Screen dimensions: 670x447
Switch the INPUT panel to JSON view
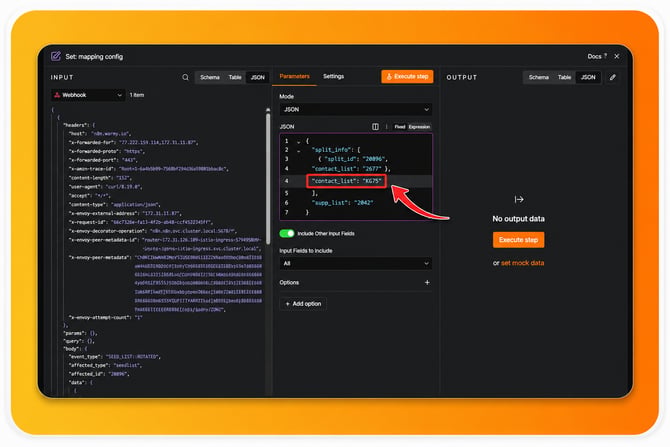pos(258,77)
